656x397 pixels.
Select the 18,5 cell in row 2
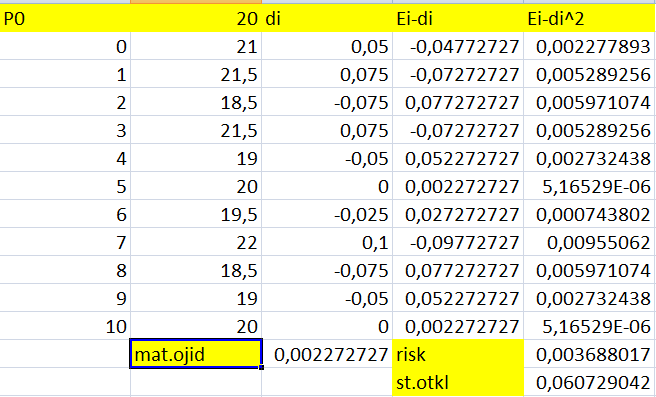196,102
